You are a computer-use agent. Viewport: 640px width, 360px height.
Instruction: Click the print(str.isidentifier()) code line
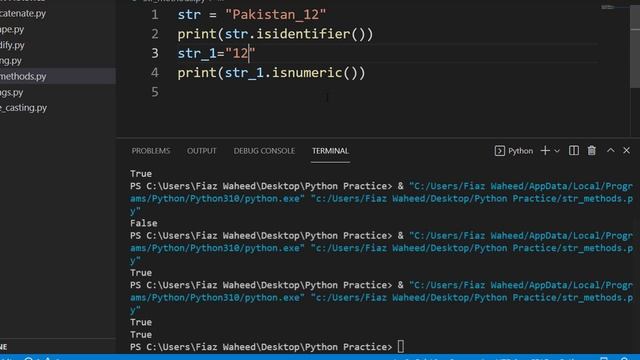[x=275, y=34]
